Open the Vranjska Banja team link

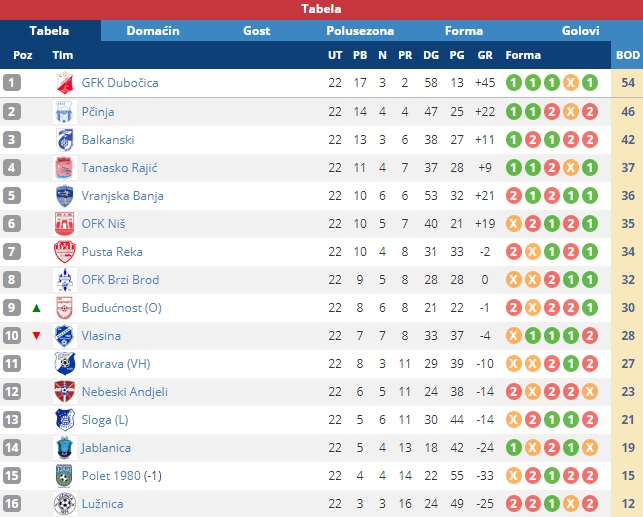click(123, 196)
